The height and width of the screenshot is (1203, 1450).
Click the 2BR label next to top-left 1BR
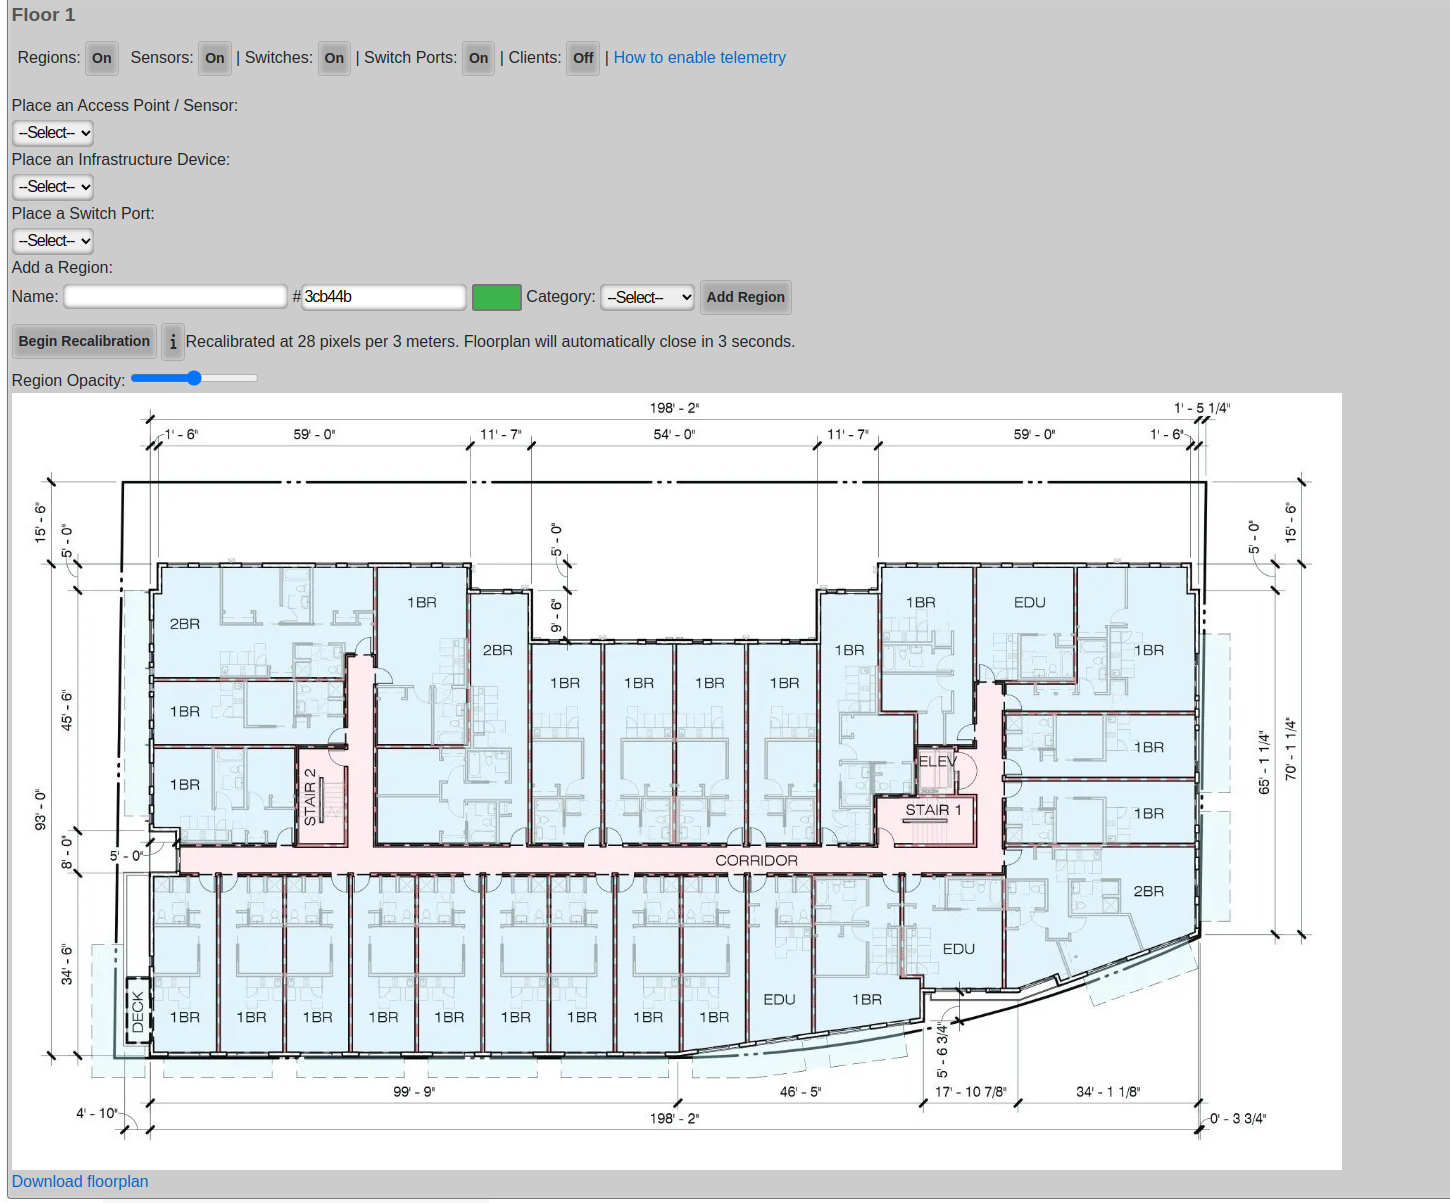(498, 651)
